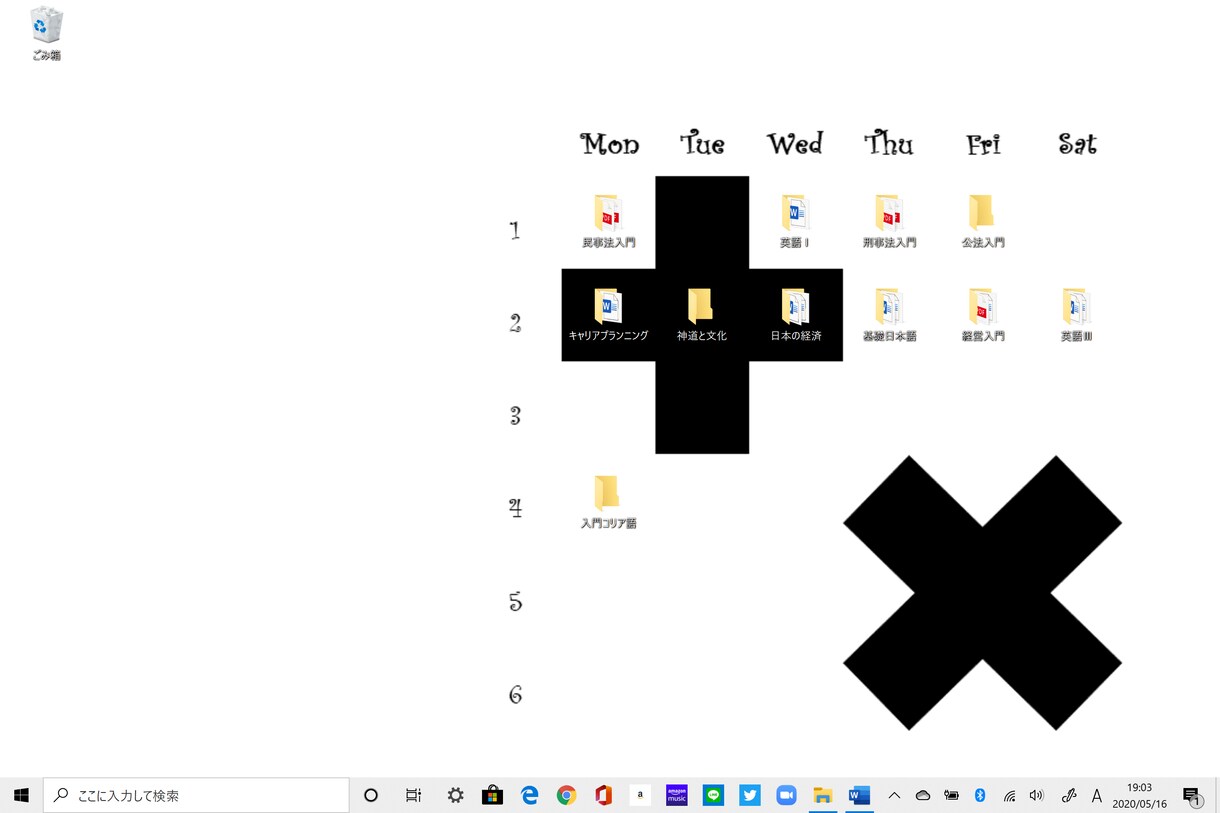Open Cortana circle icon in taskbar

pyautogui.click(x=371, y=795)
